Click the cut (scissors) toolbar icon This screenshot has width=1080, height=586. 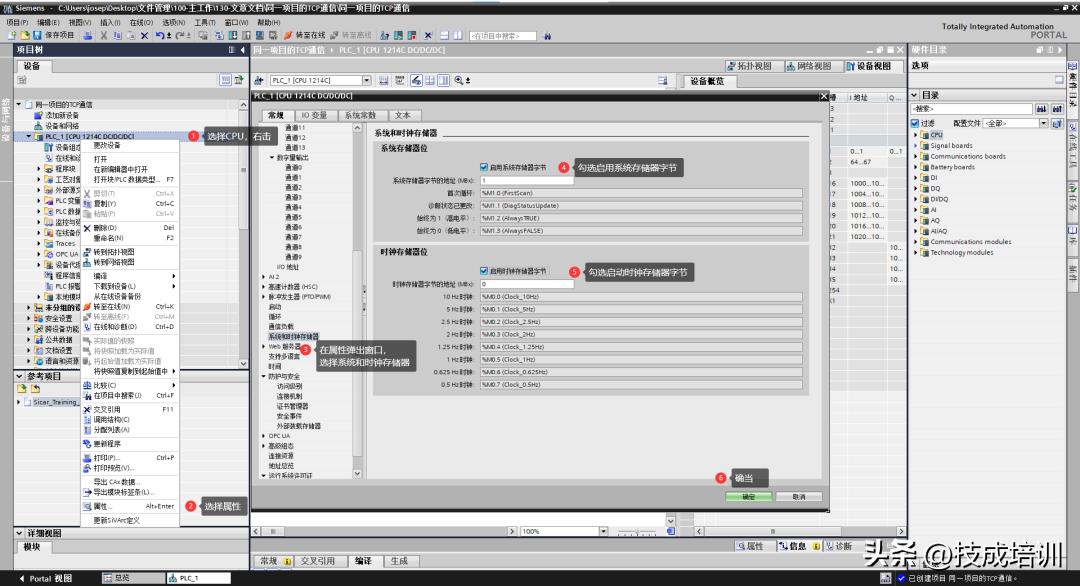pos(103,35)
